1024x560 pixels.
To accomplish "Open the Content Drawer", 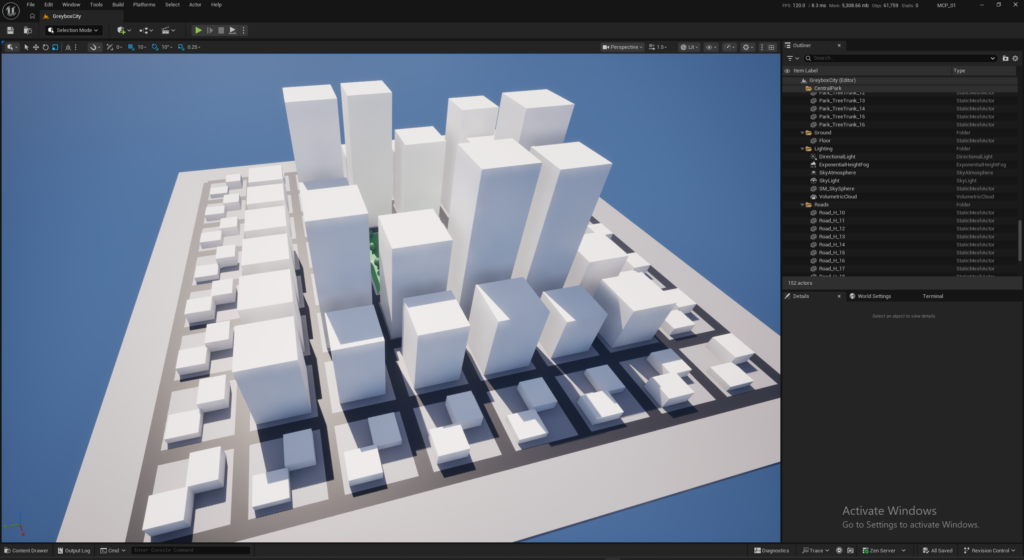I will [x=27, y=550].
